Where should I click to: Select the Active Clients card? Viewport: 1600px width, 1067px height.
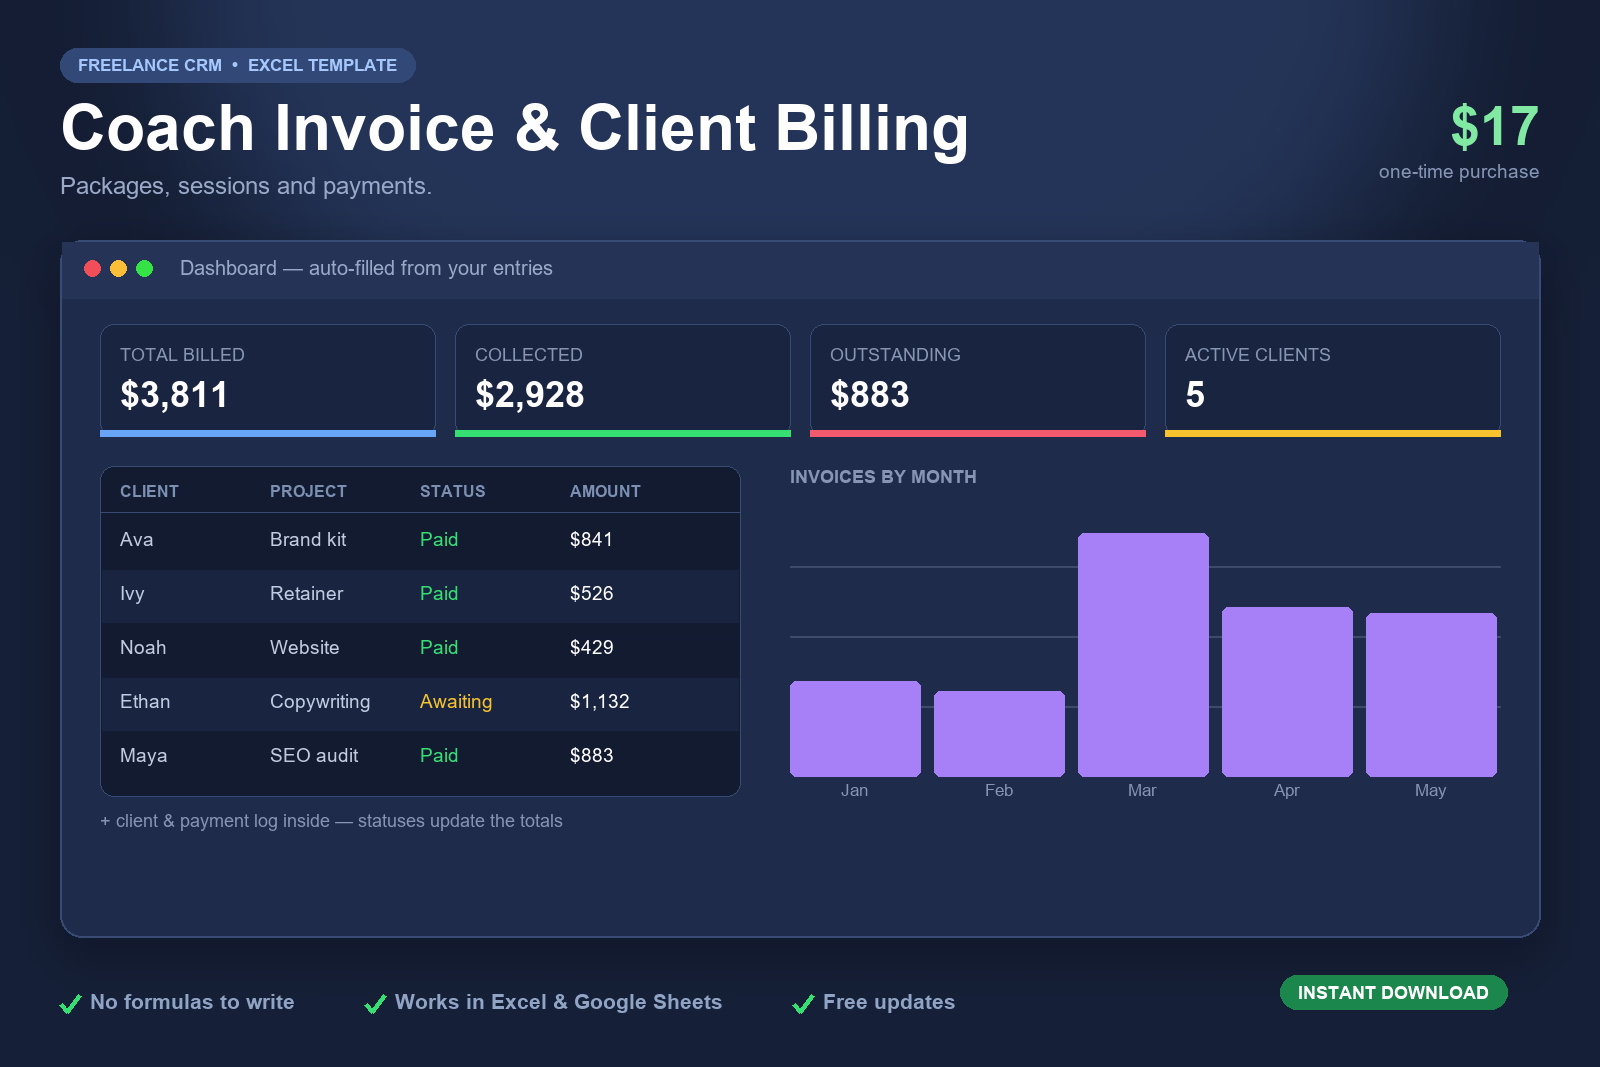coord(1333,380)
